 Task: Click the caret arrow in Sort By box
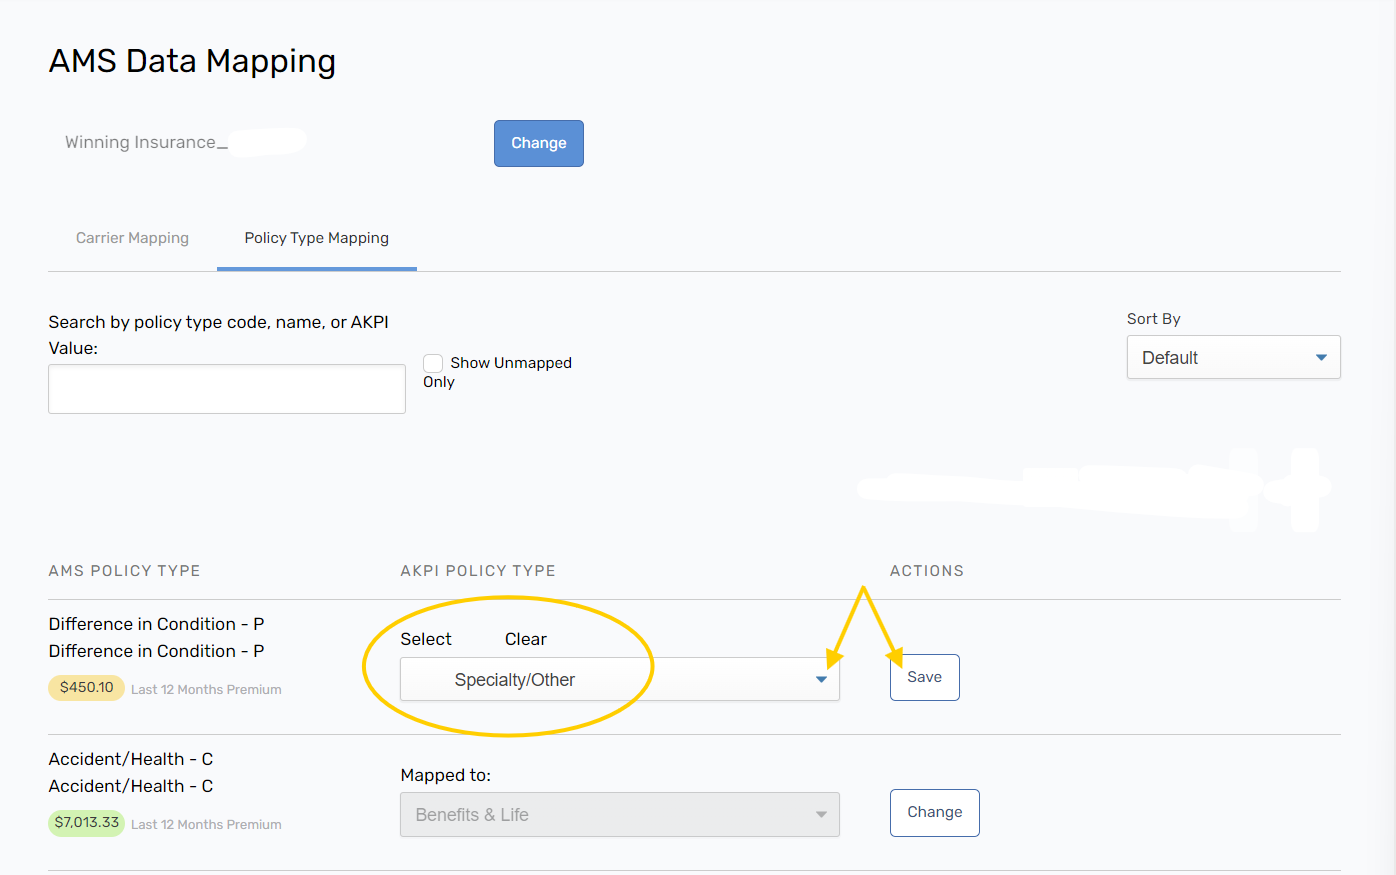1320,358
